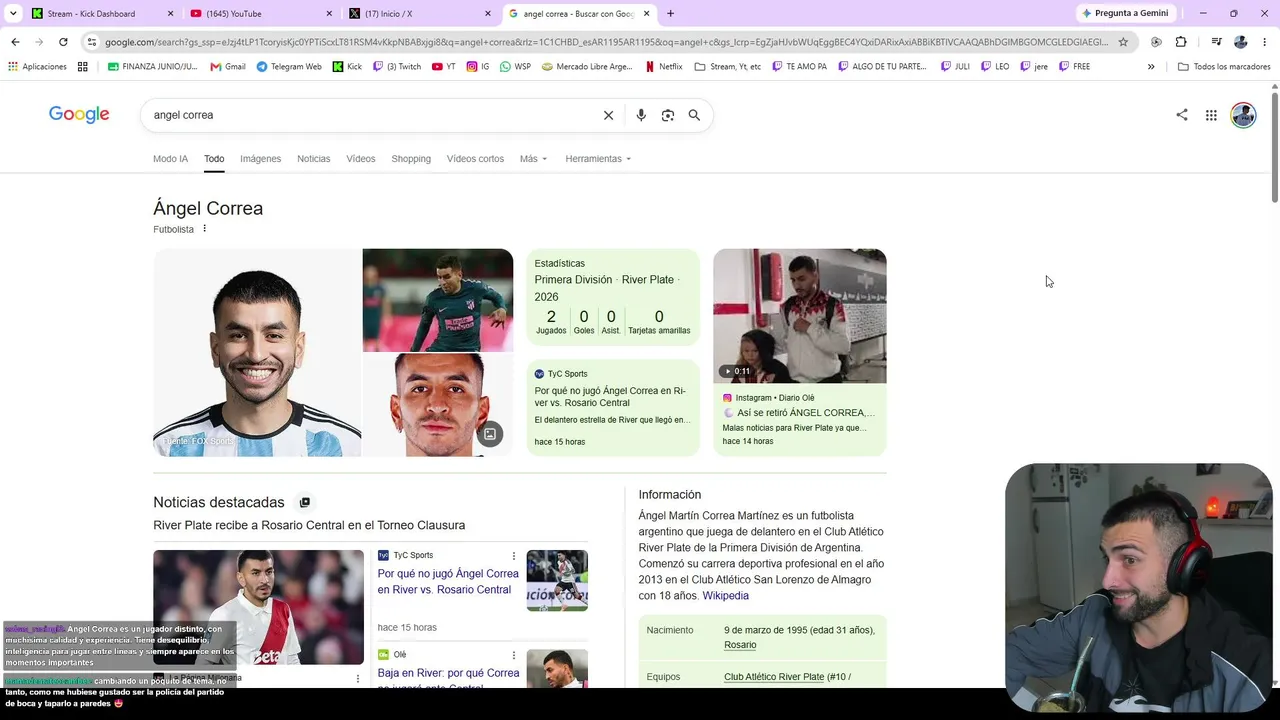
Task: Click the three-dot menu next to Futbolista
Action: coord(204,229)
